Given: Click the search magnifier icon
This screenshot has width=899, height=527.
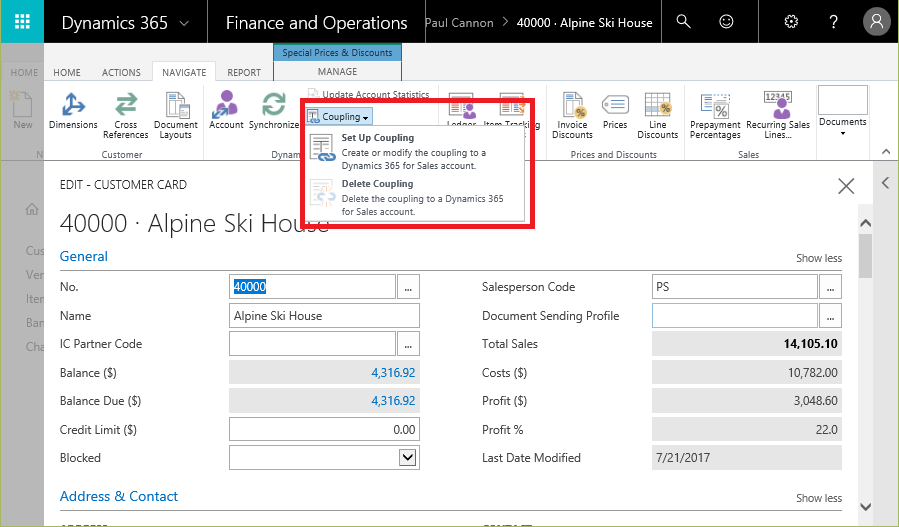Looking at the screenshot, I should tap(683, 22).
